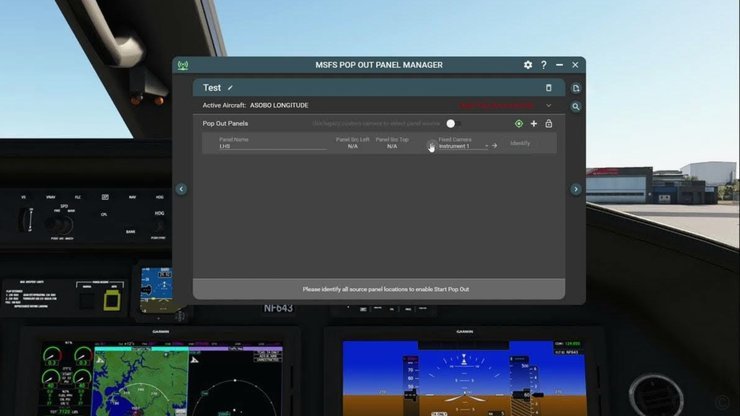The image size is (740, 416).
Task: Open settings with the gear icon
Action: pyautogui.click(x=528, y=65)
